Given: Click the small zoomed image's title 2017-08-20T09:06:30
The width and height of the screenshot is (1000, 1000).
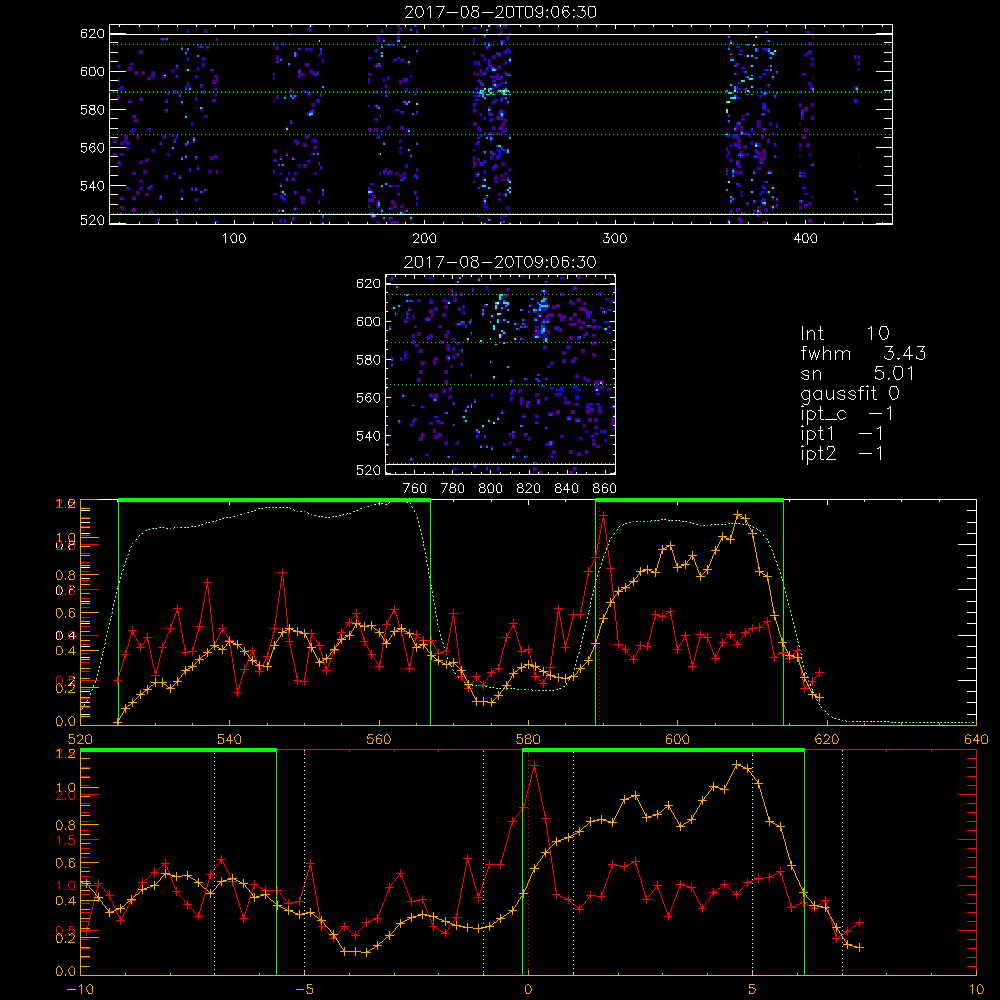Looking at the screenshot, I should coord(500,262).
